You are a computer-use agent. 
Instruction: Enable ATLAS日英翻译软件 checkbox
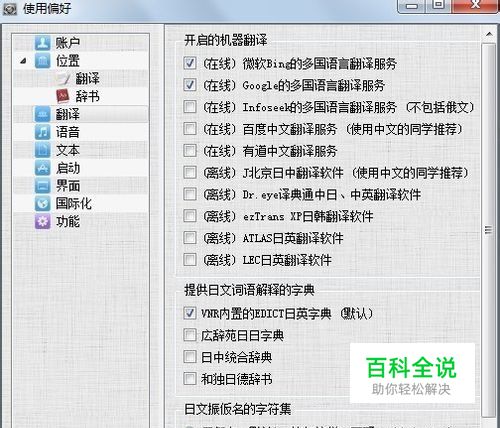point(190,238)
